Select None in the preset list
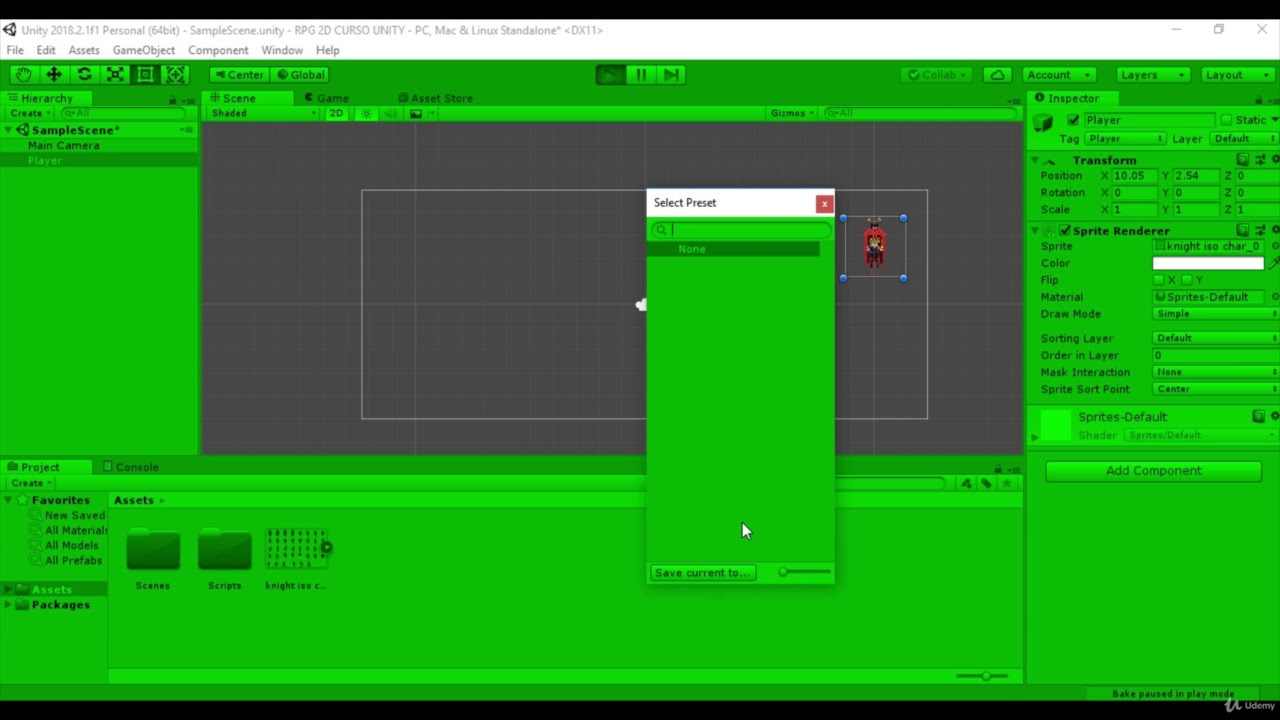Screen dimensions: 1280x720 pyautogui.click(x=733, y=249)
